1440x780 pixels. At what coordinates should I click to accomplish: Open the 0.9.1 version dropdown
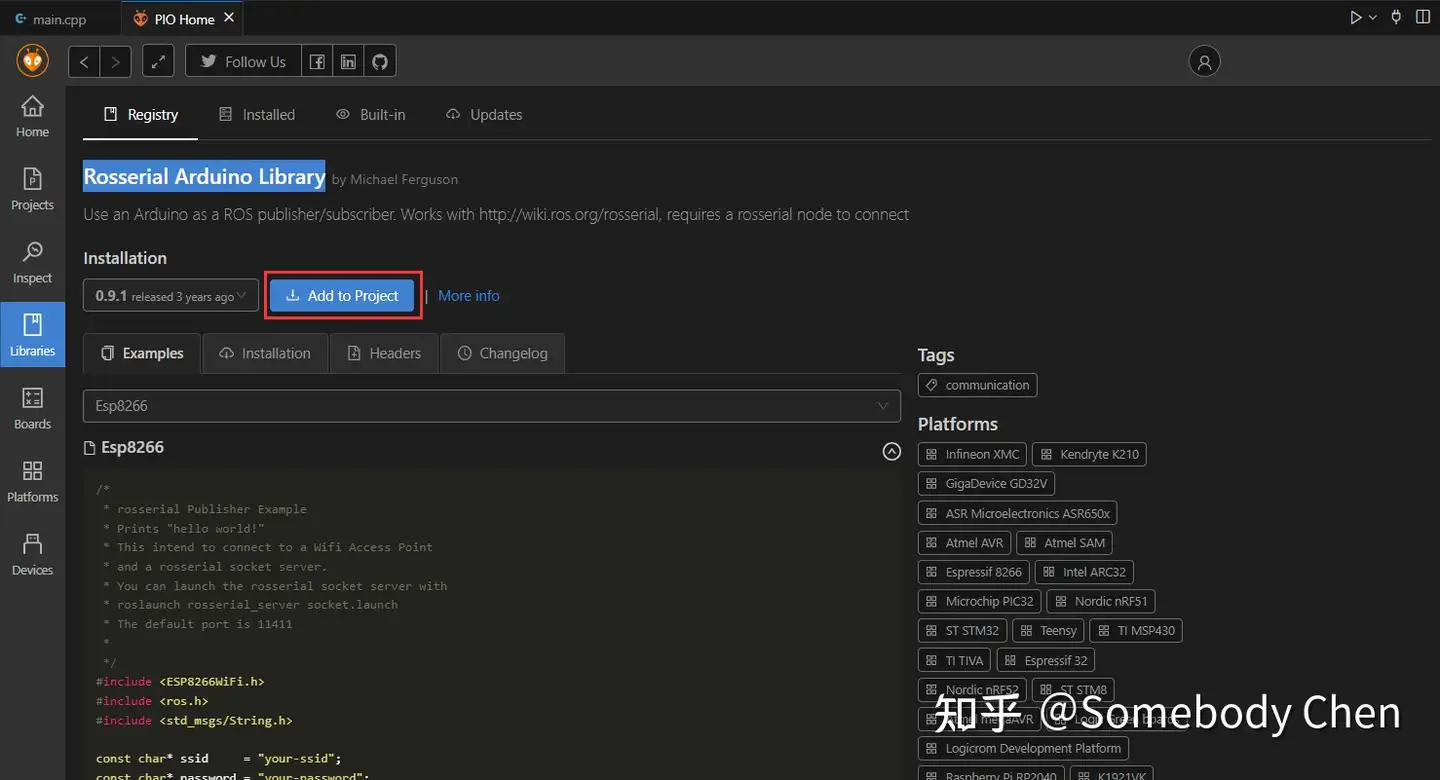[171, 296]
